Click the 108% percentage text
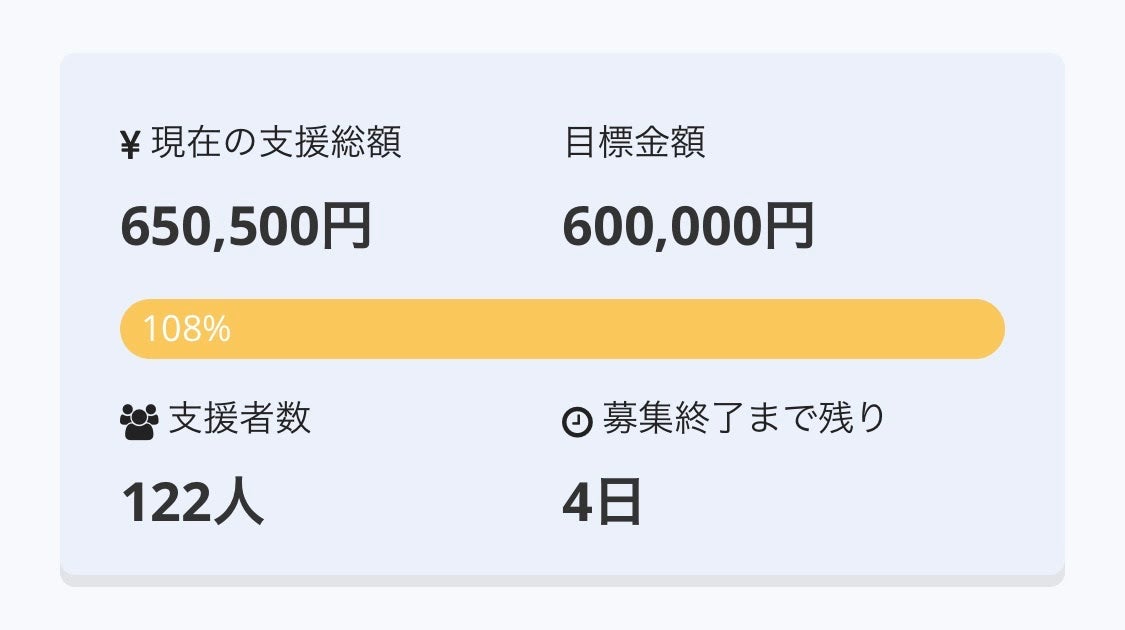Viewport: 1125px width, 630px height. [187, 329]
